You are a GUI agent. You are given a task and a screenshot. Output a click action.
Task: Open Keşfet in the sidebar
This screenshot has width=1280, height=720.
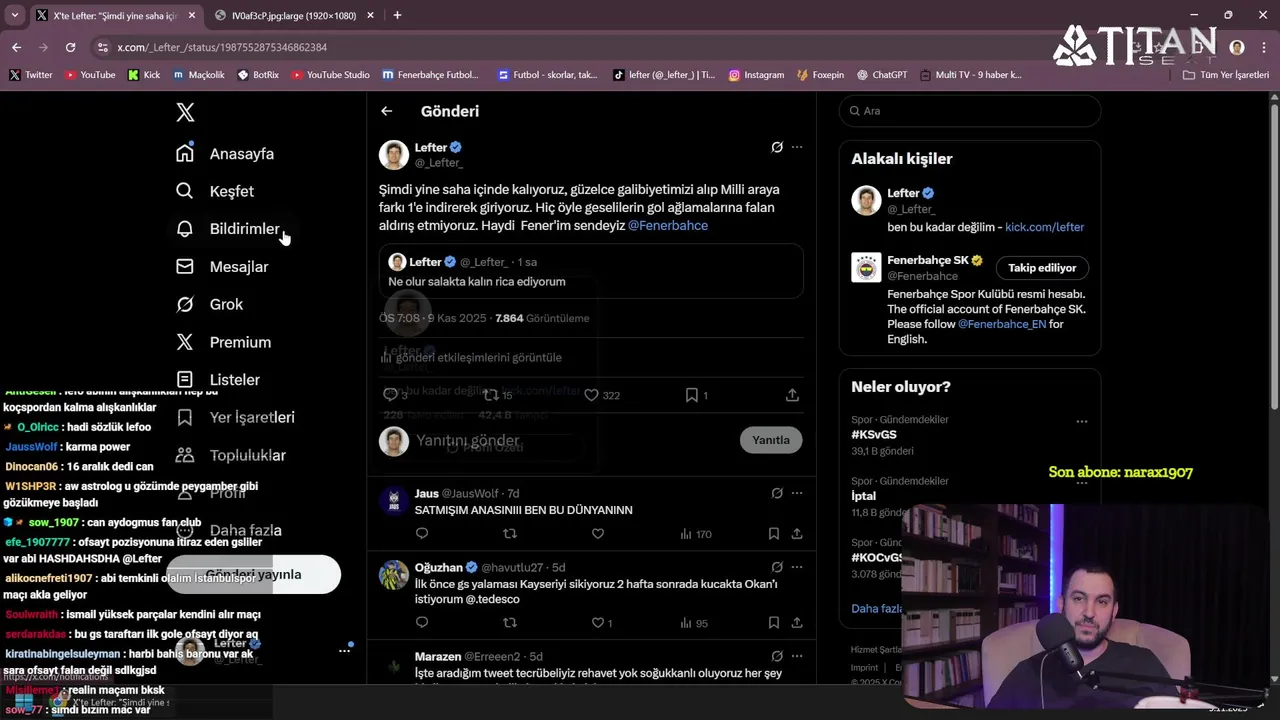point(215,191)
